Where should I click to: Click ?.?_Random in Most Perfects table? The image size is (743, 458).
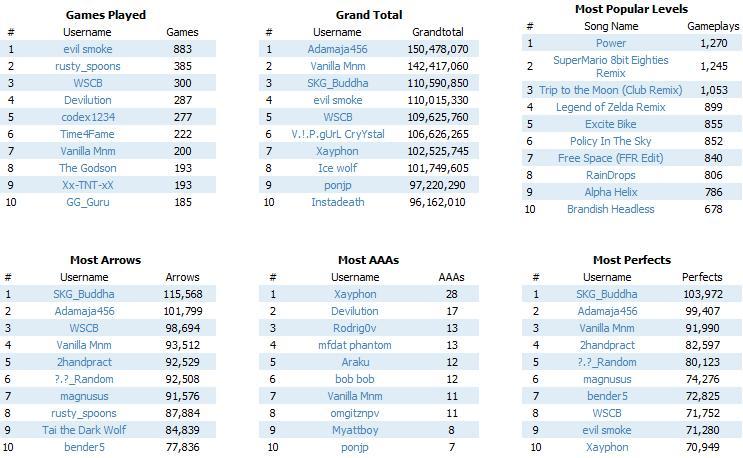(607, 362)
